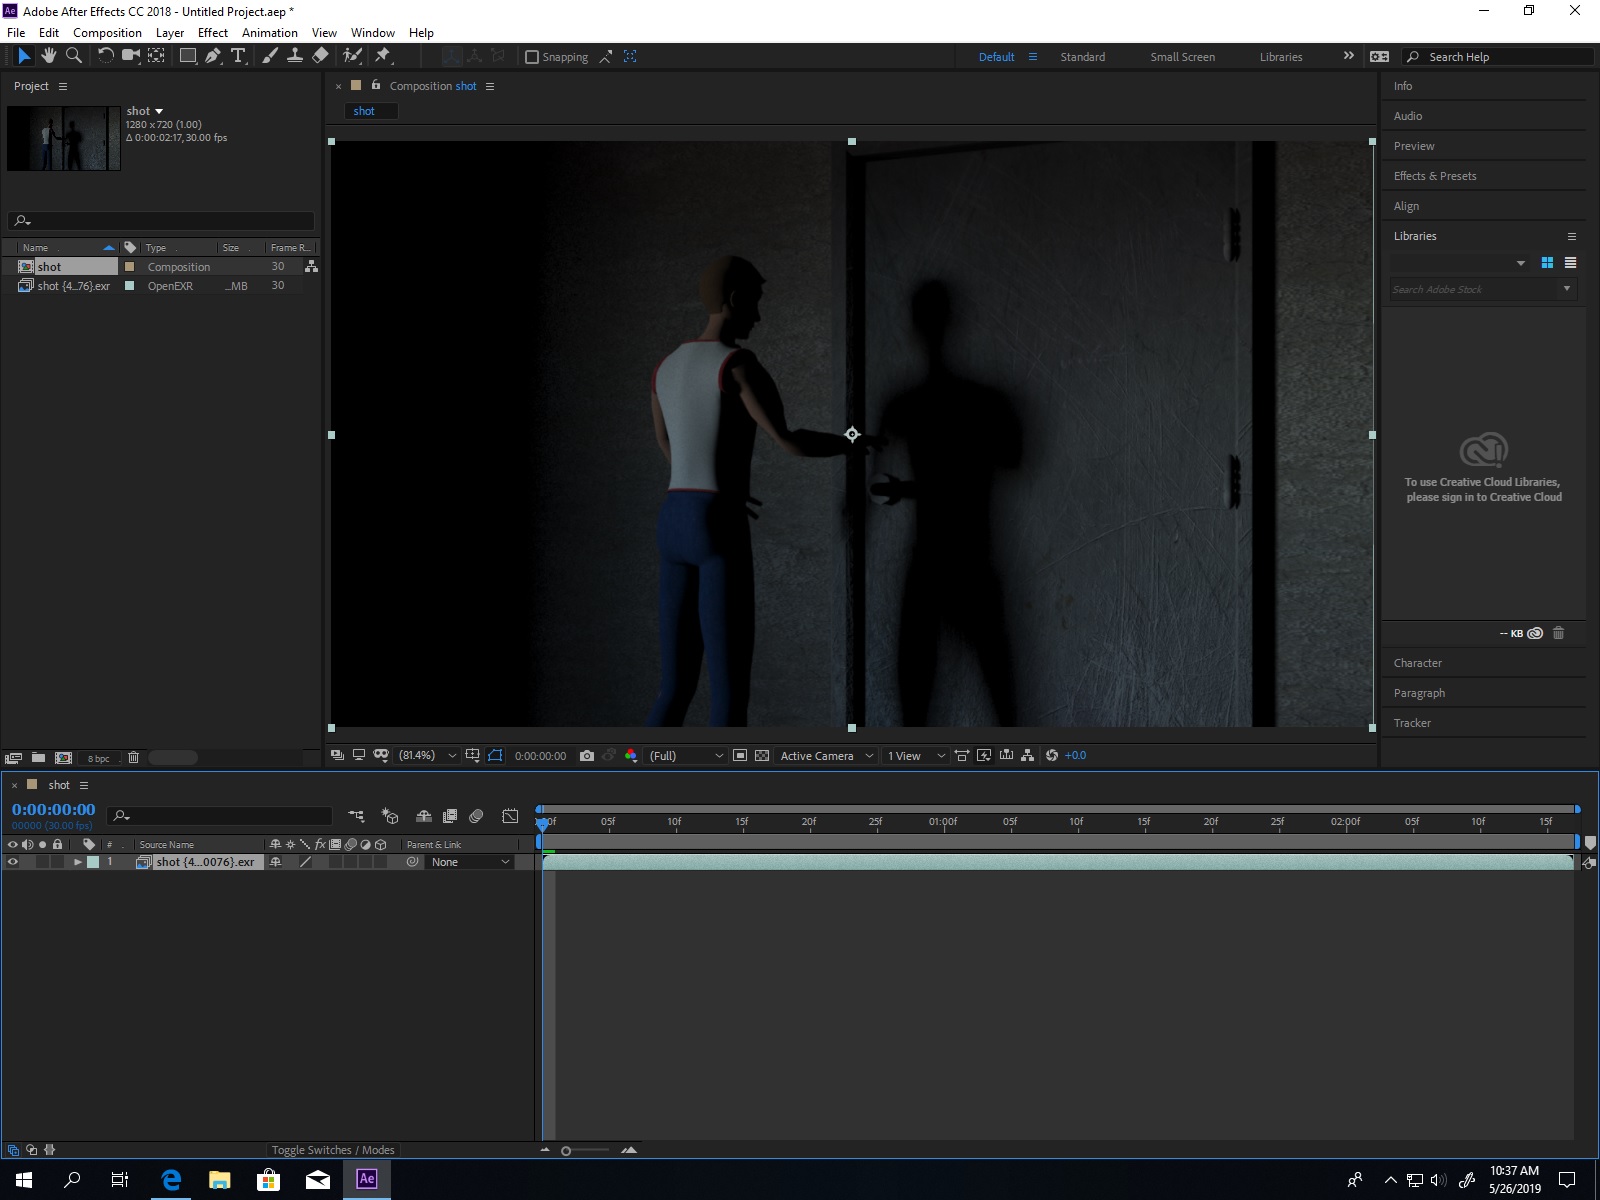Screen dimensions: 1600x1200
Task: Select the Pen tool
Action: pyautogui.click(x=213, y=56)
